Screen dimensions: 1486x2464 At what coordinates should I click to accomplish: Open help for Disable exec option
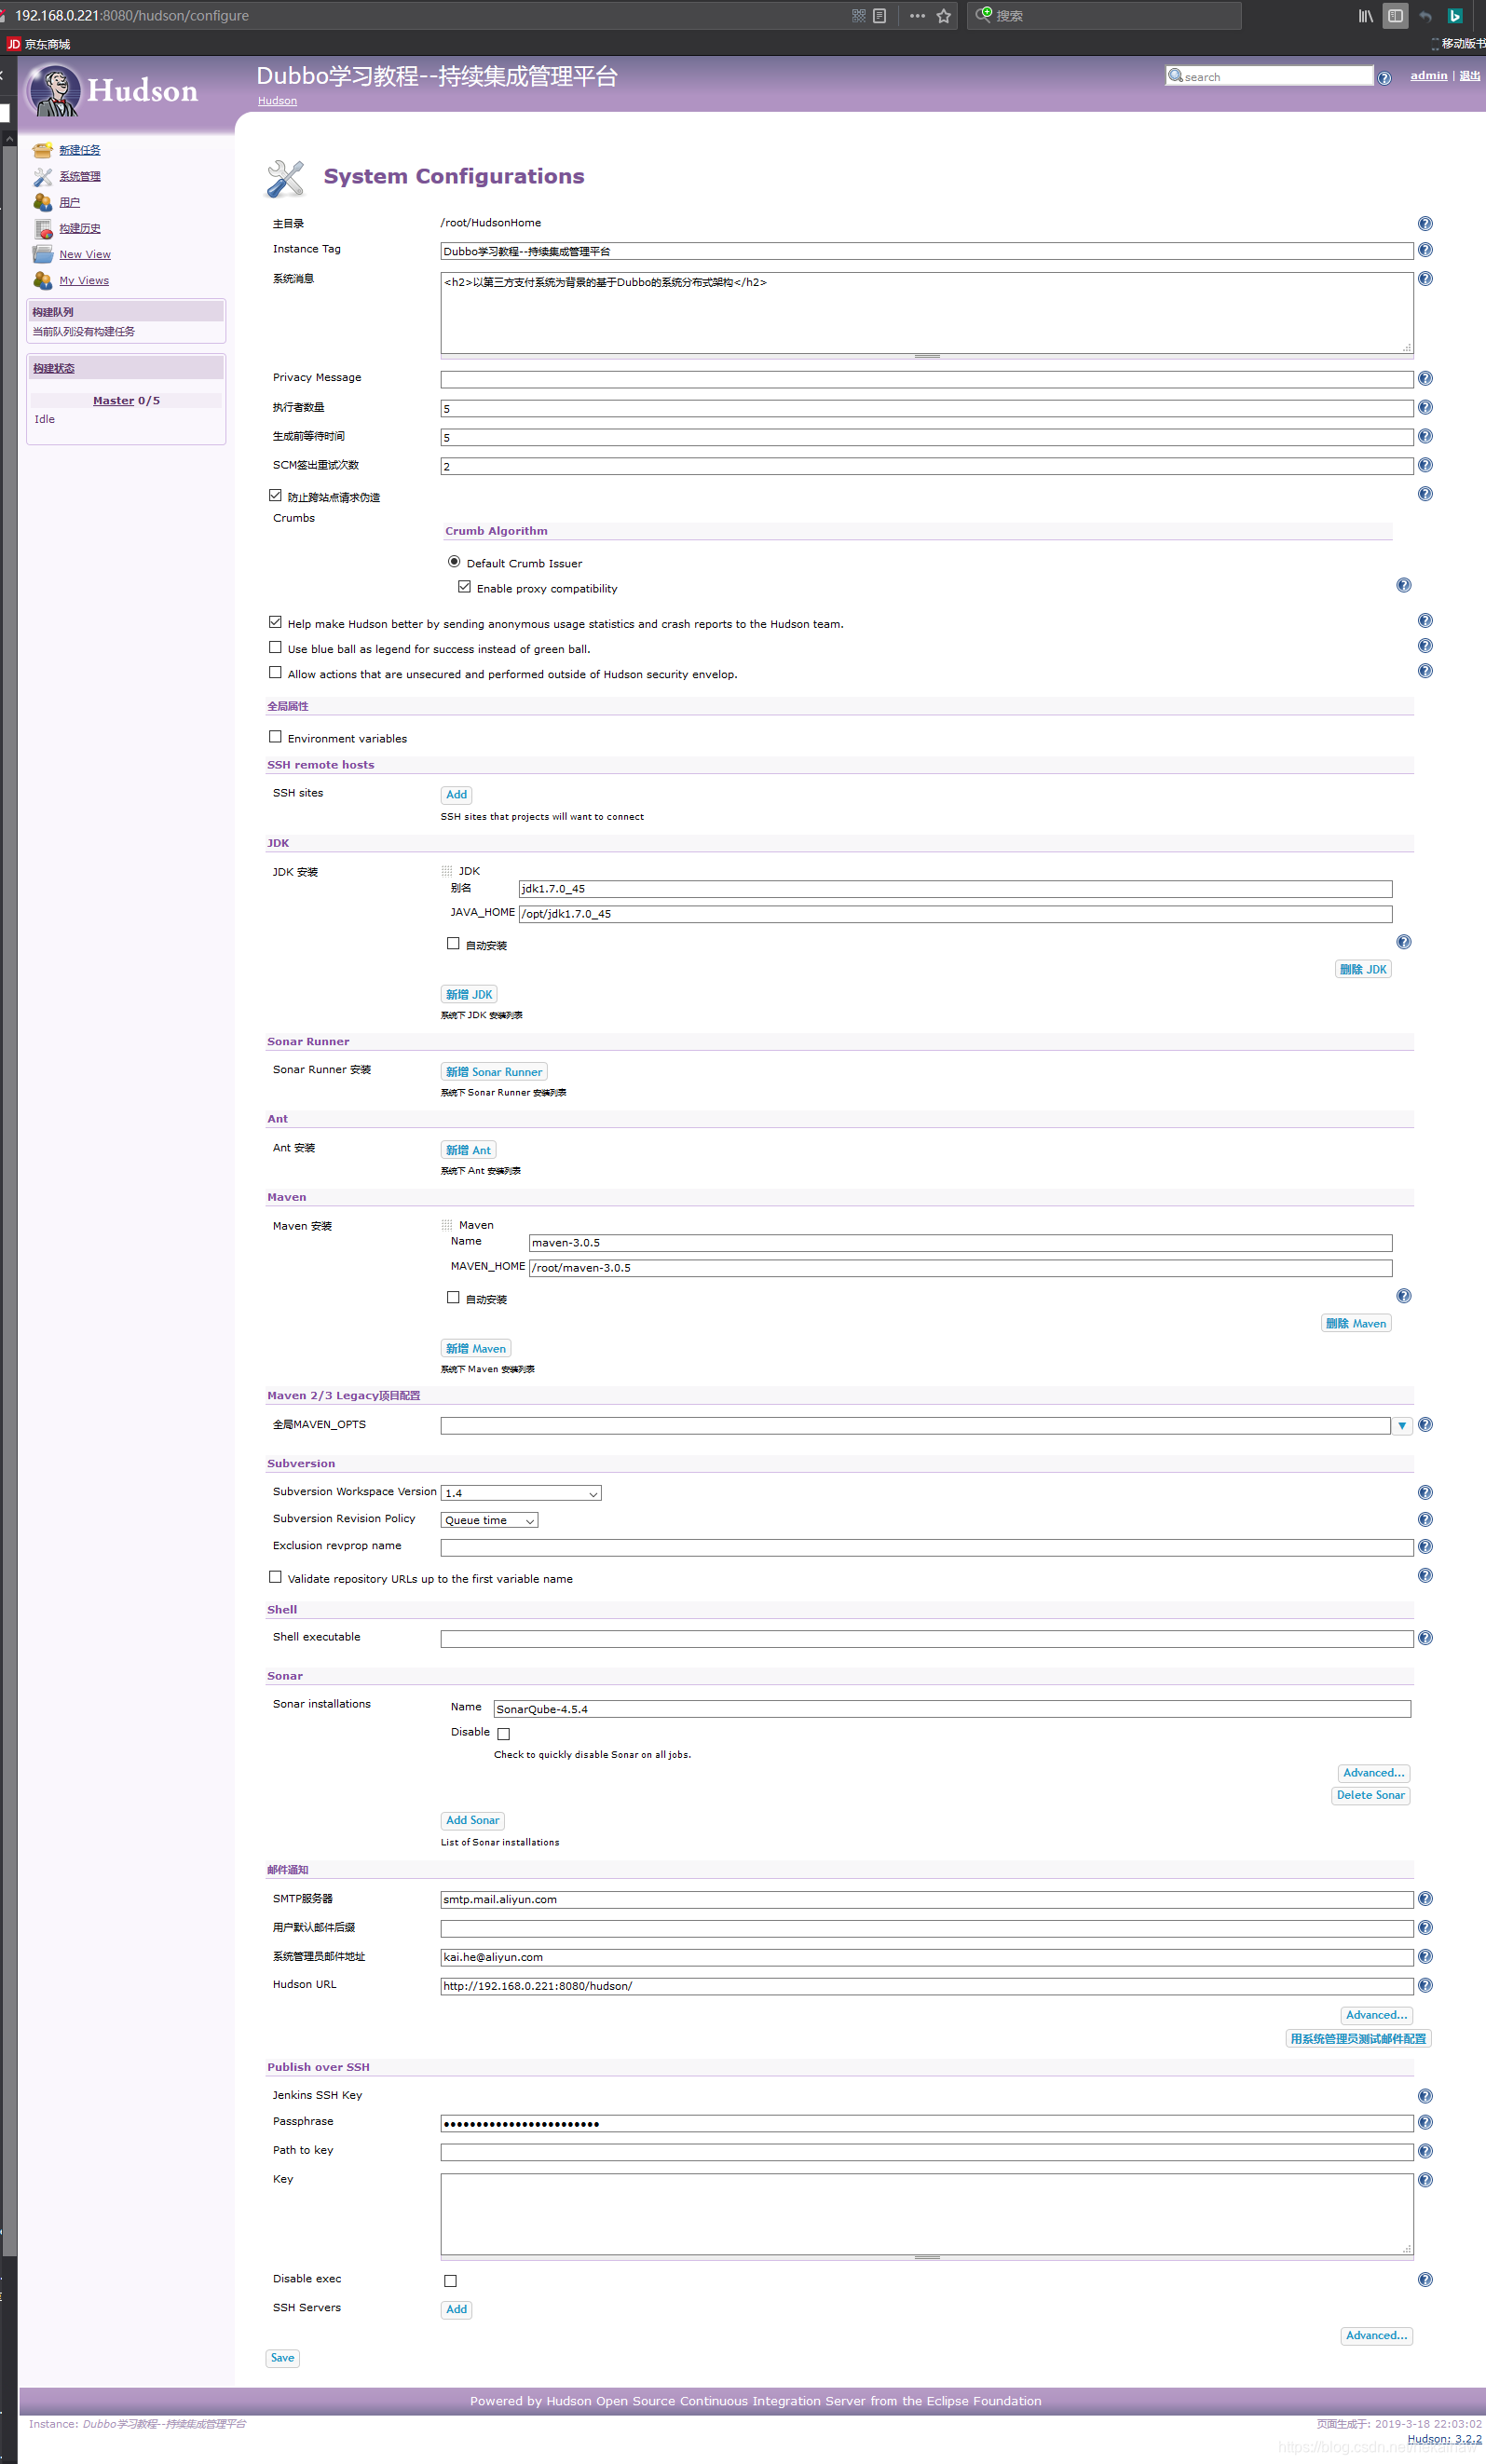[x=1425, y=2280]
